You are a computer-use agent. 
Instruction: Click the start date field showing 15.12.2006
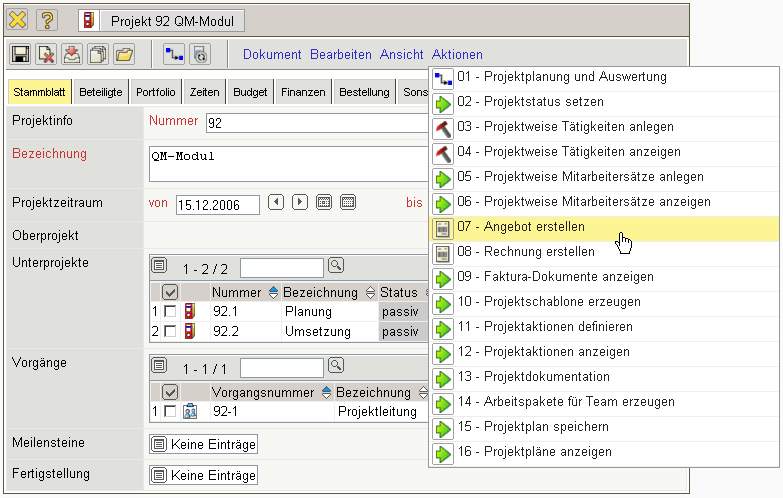[217, 204]
